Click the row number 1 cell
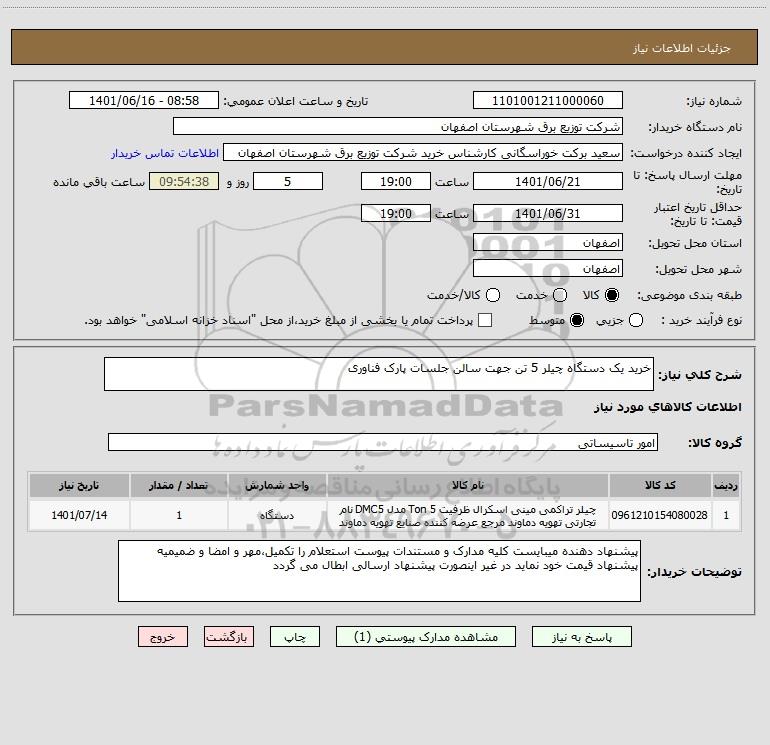Screen dimensions: 770x745 726,515
